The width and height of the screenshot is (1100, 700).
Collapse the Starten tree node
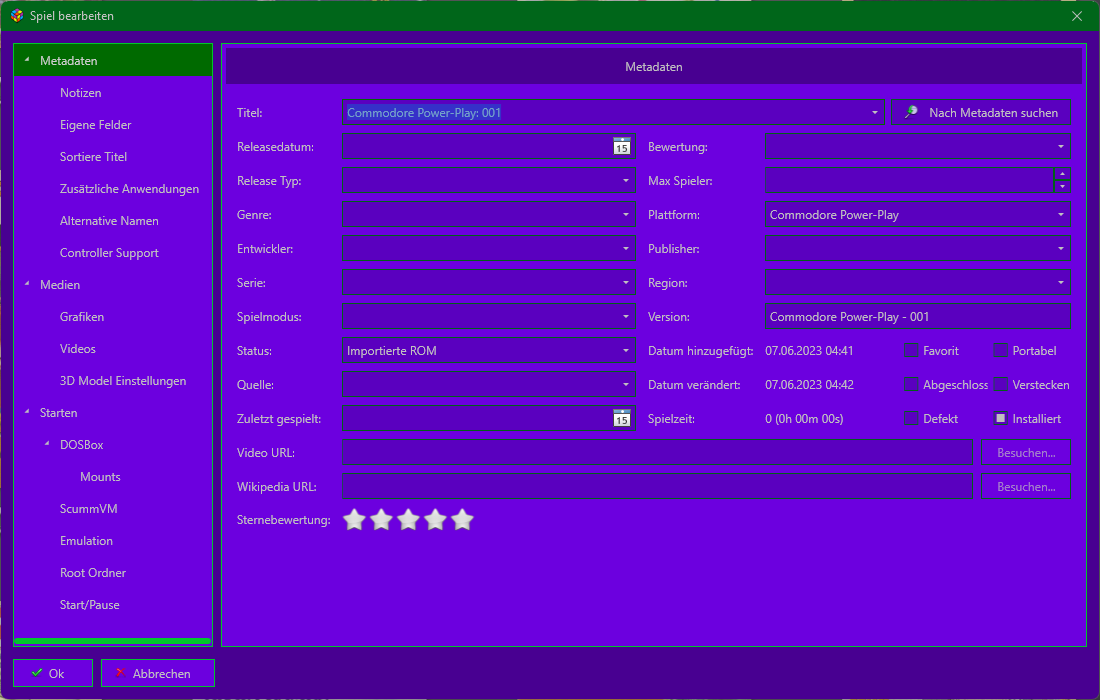click(27, 412)
